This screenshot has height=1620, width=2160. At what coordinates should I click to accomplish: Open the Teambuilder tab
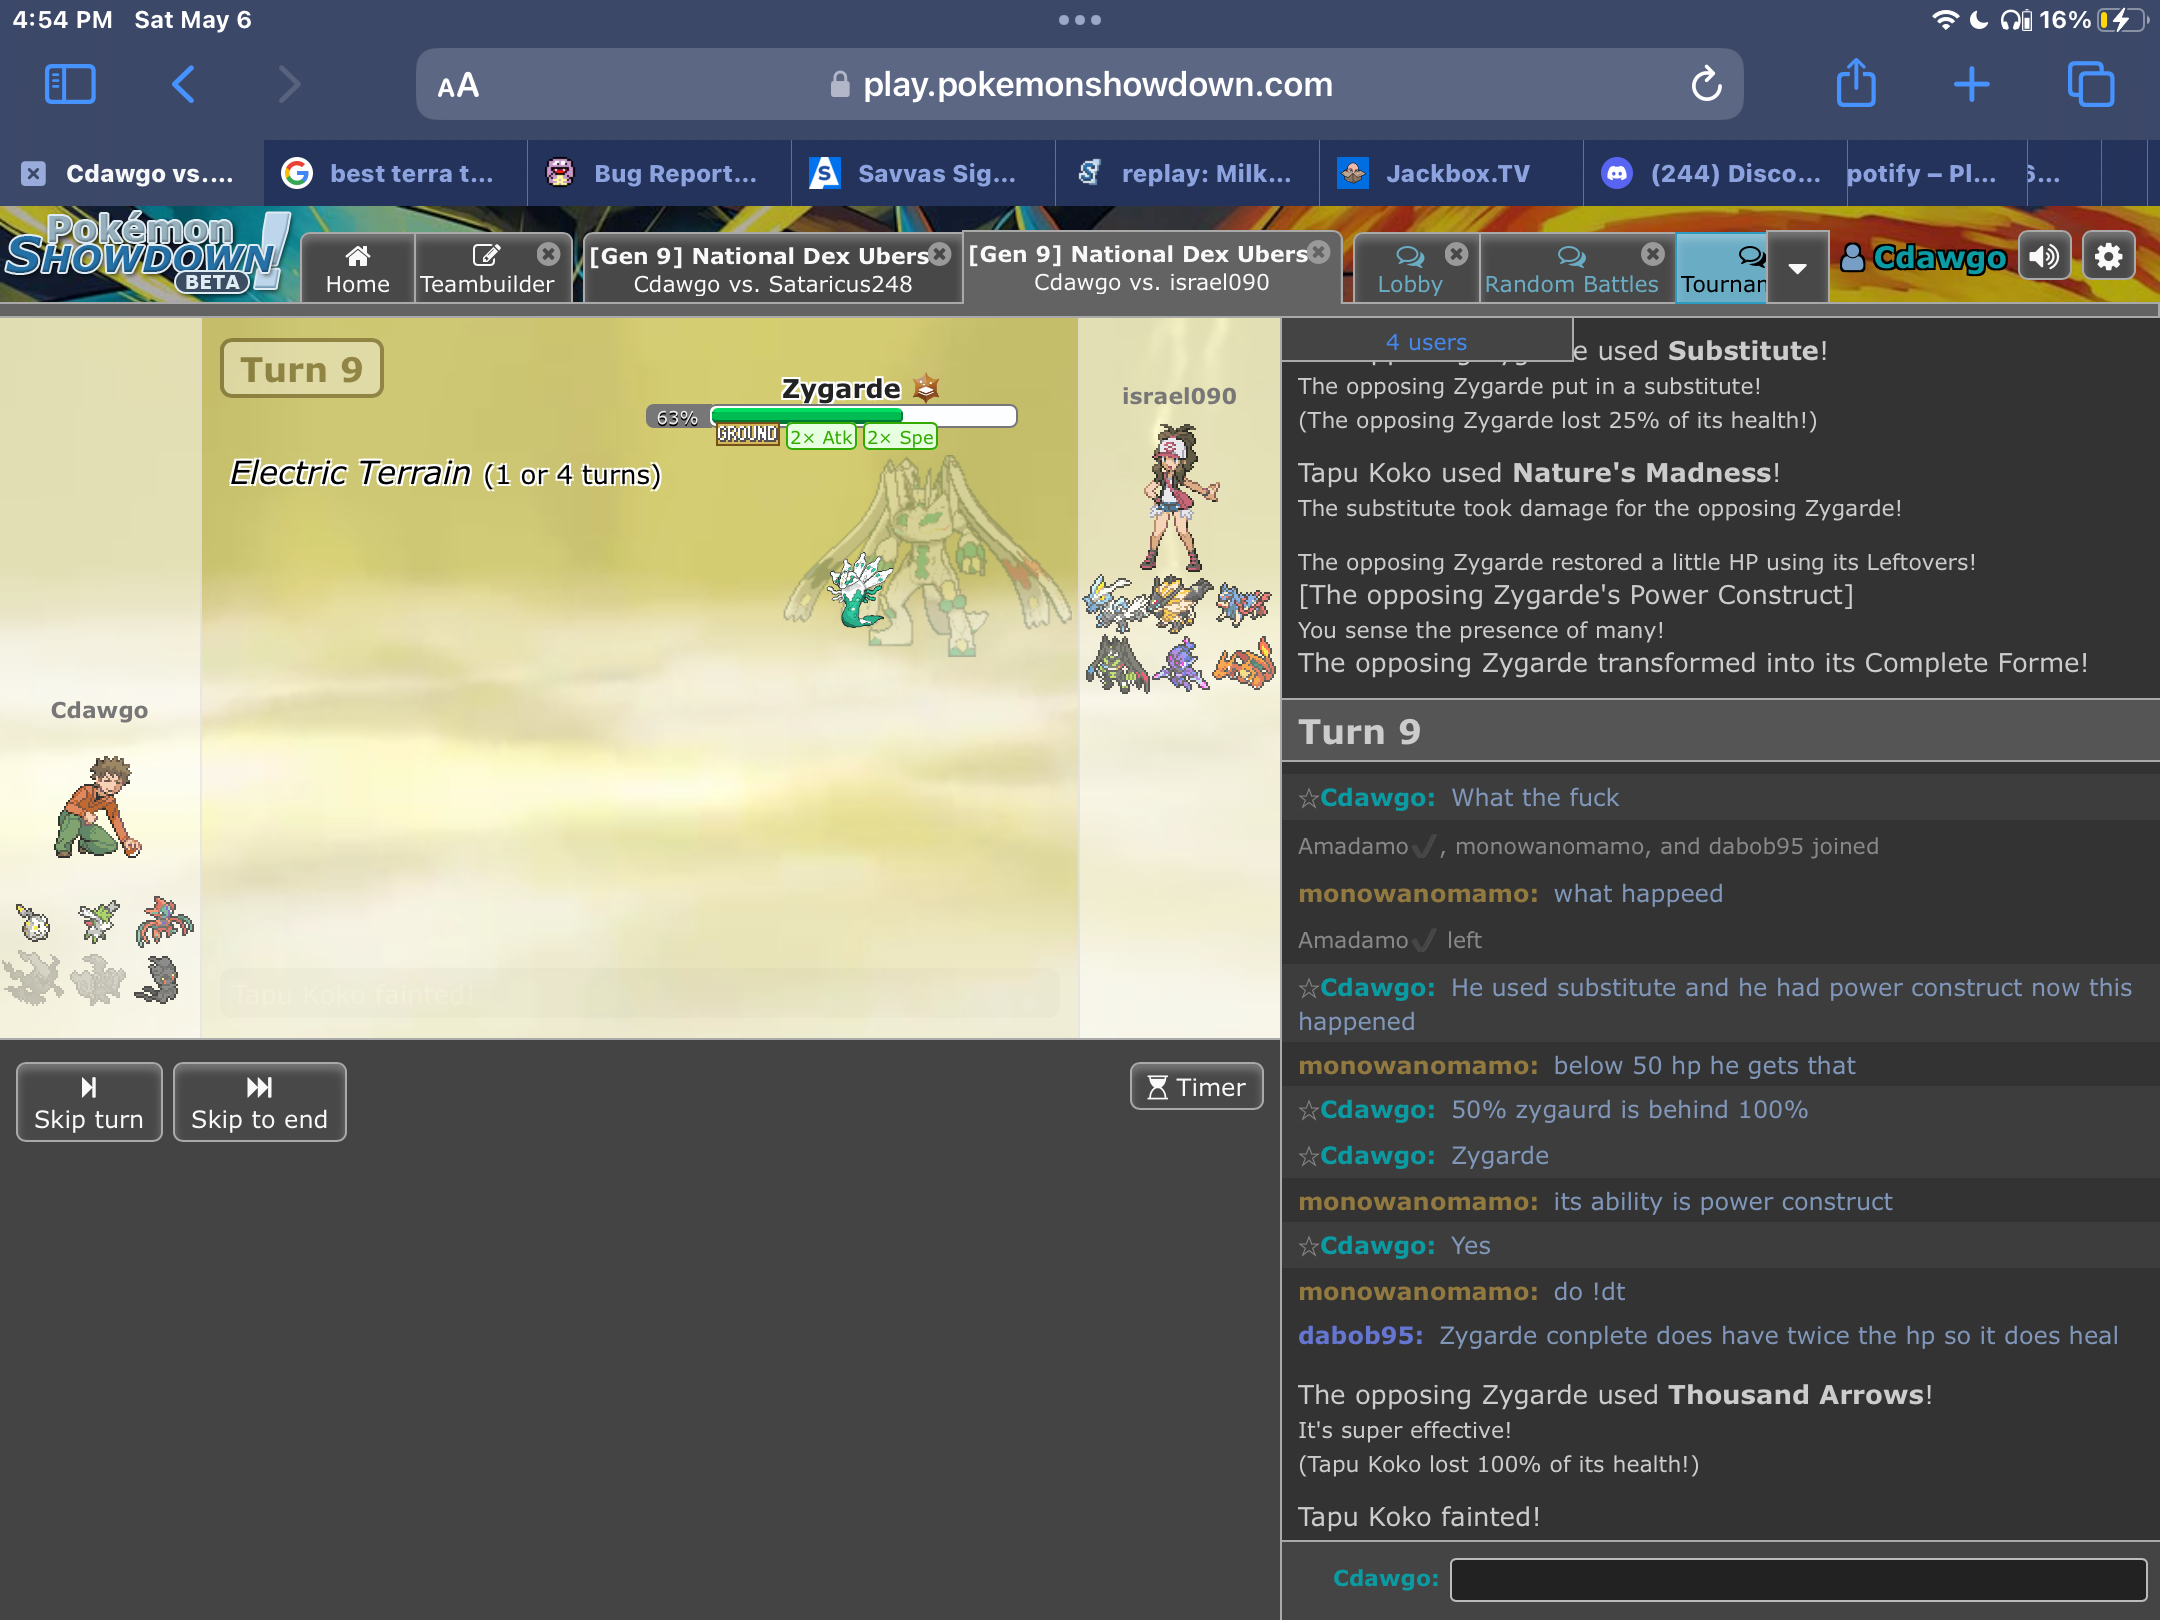(x=486, y=268)
